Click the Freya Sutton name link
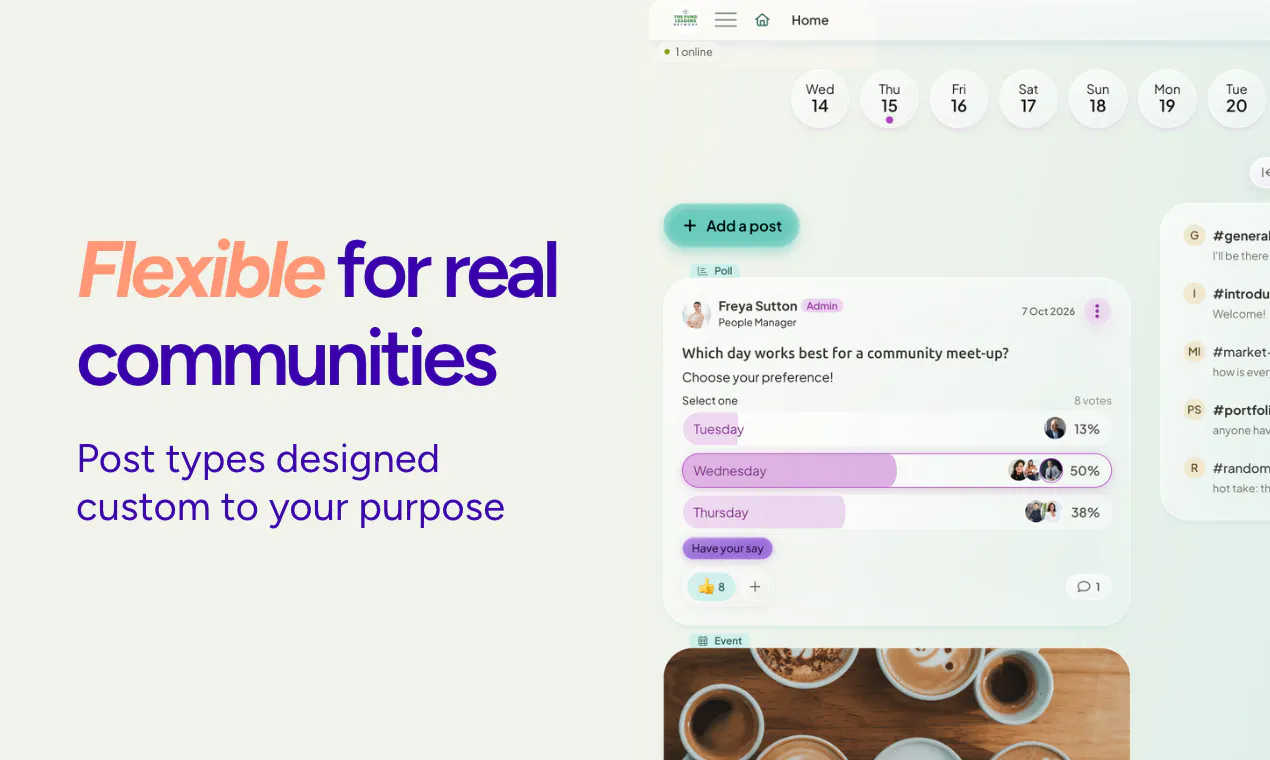 [x=758, y=306]
